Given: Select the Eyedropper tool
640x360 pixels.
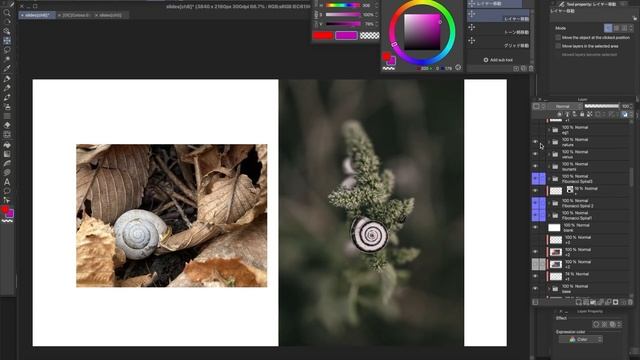Looking at the screenshot, I should pyautogui.click(x=7, y=69).
